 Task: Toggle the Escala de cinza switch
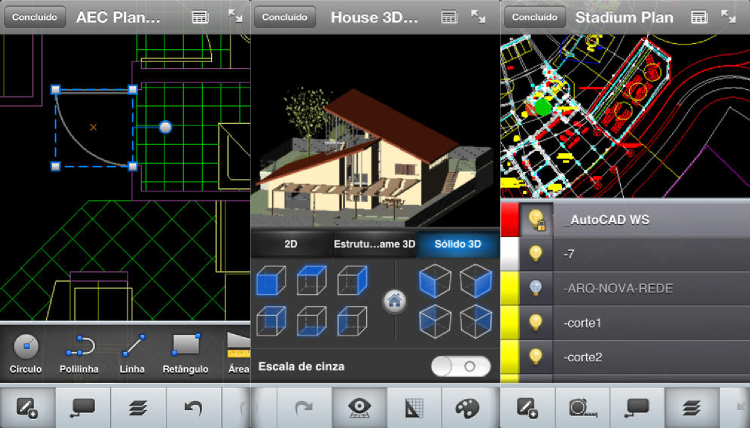coord(461,367)
